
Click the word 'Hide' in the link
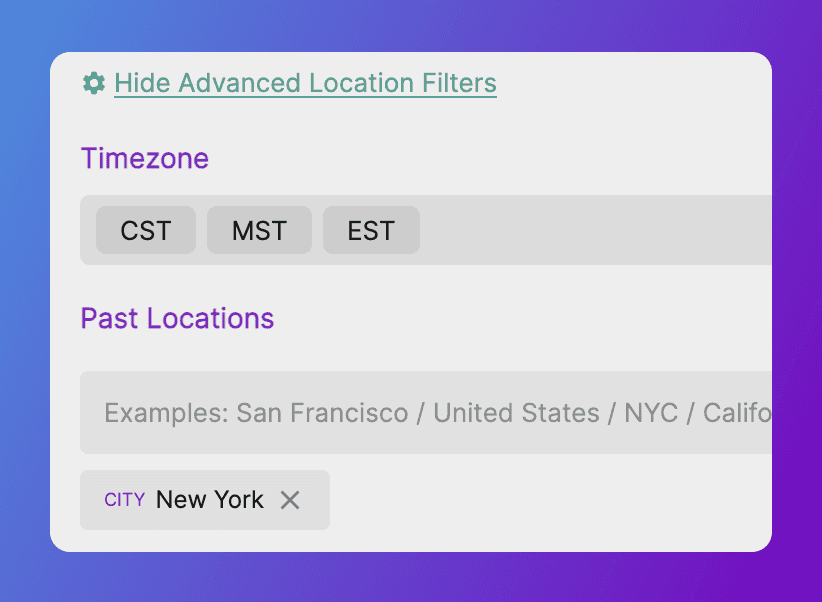click(x=142, y=83)
